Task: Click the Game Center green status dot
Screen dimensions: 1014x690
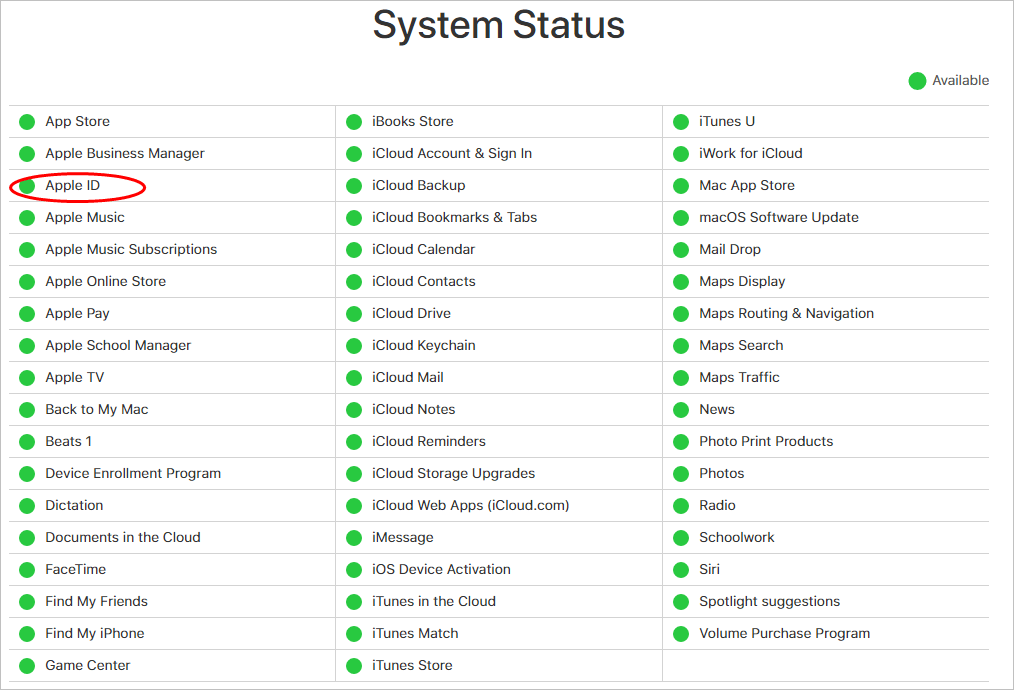Action: pos(27,666)
